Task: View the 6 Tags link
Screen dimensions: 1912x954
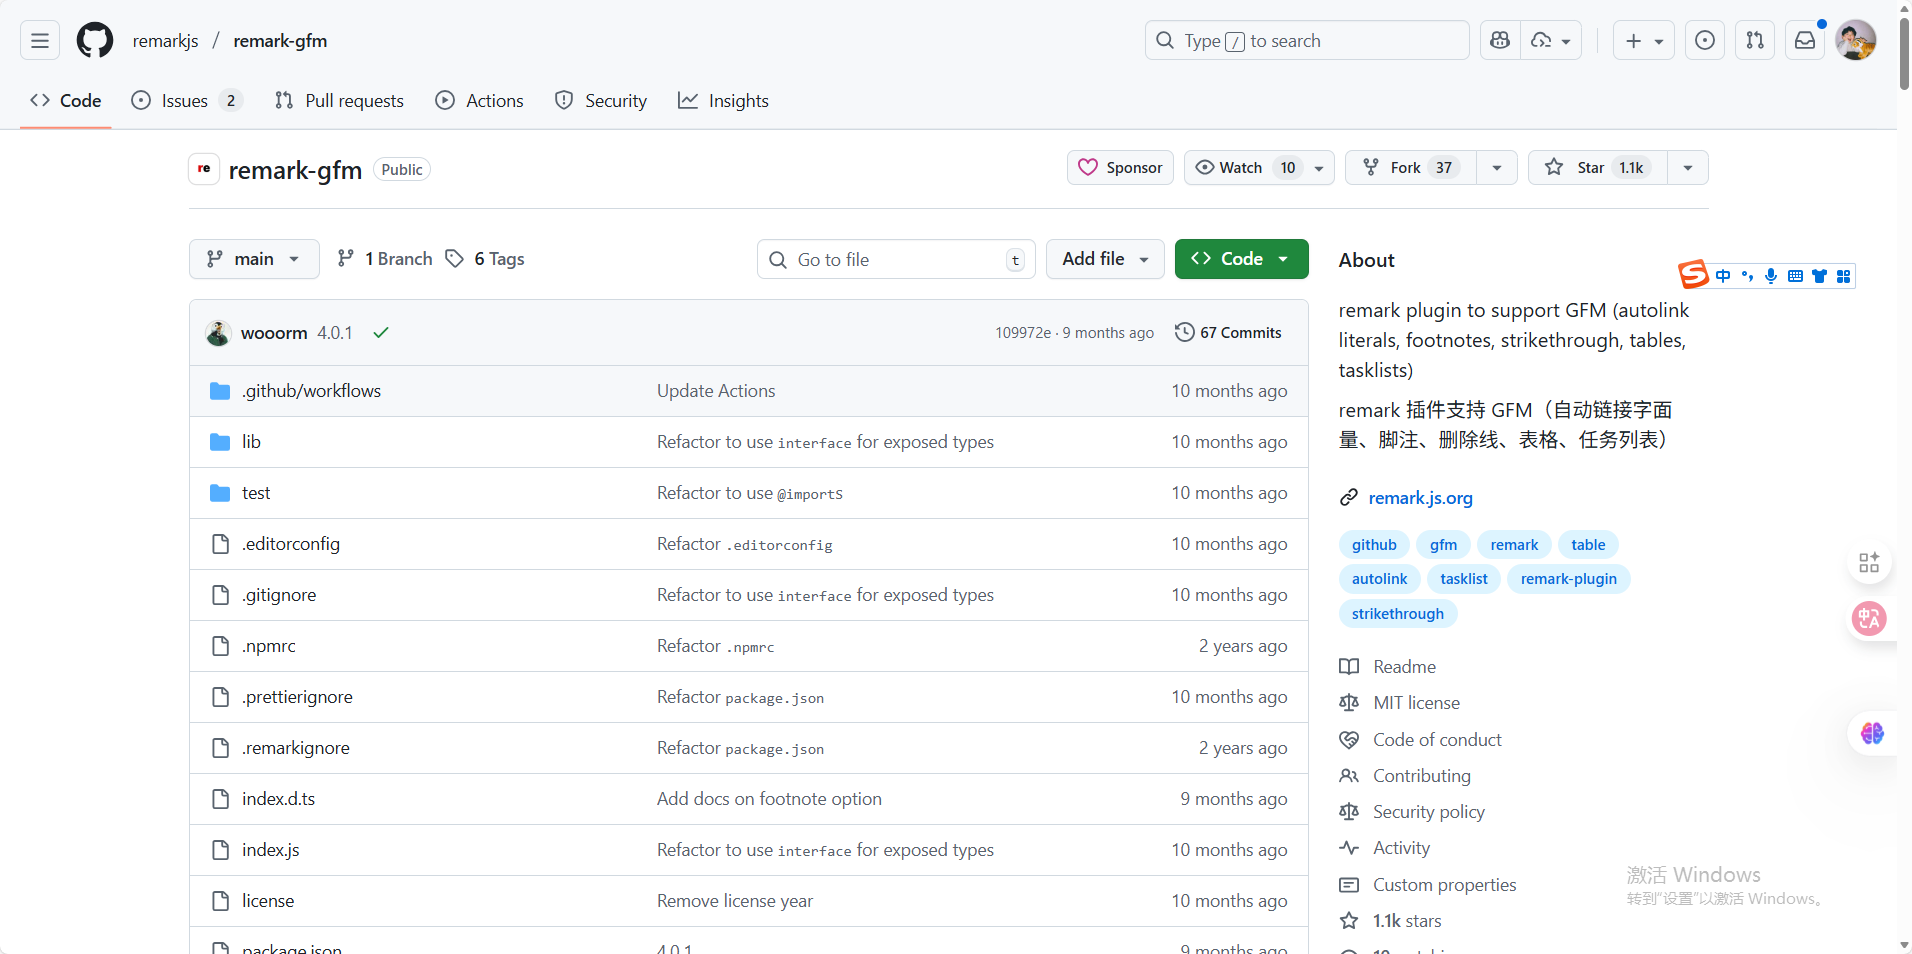Action: 485,259
